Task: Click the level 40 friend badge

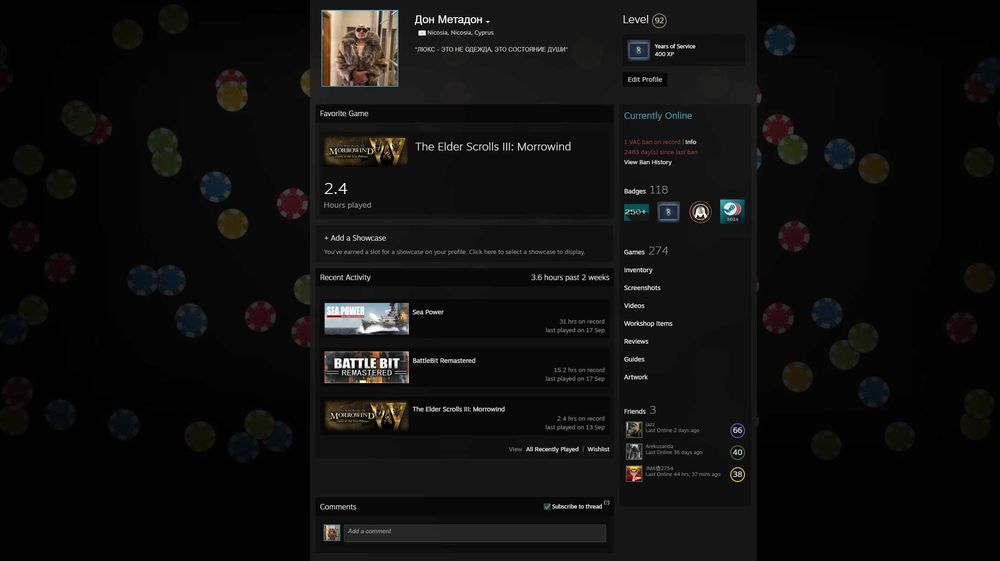Action: [x=737, y=452]
